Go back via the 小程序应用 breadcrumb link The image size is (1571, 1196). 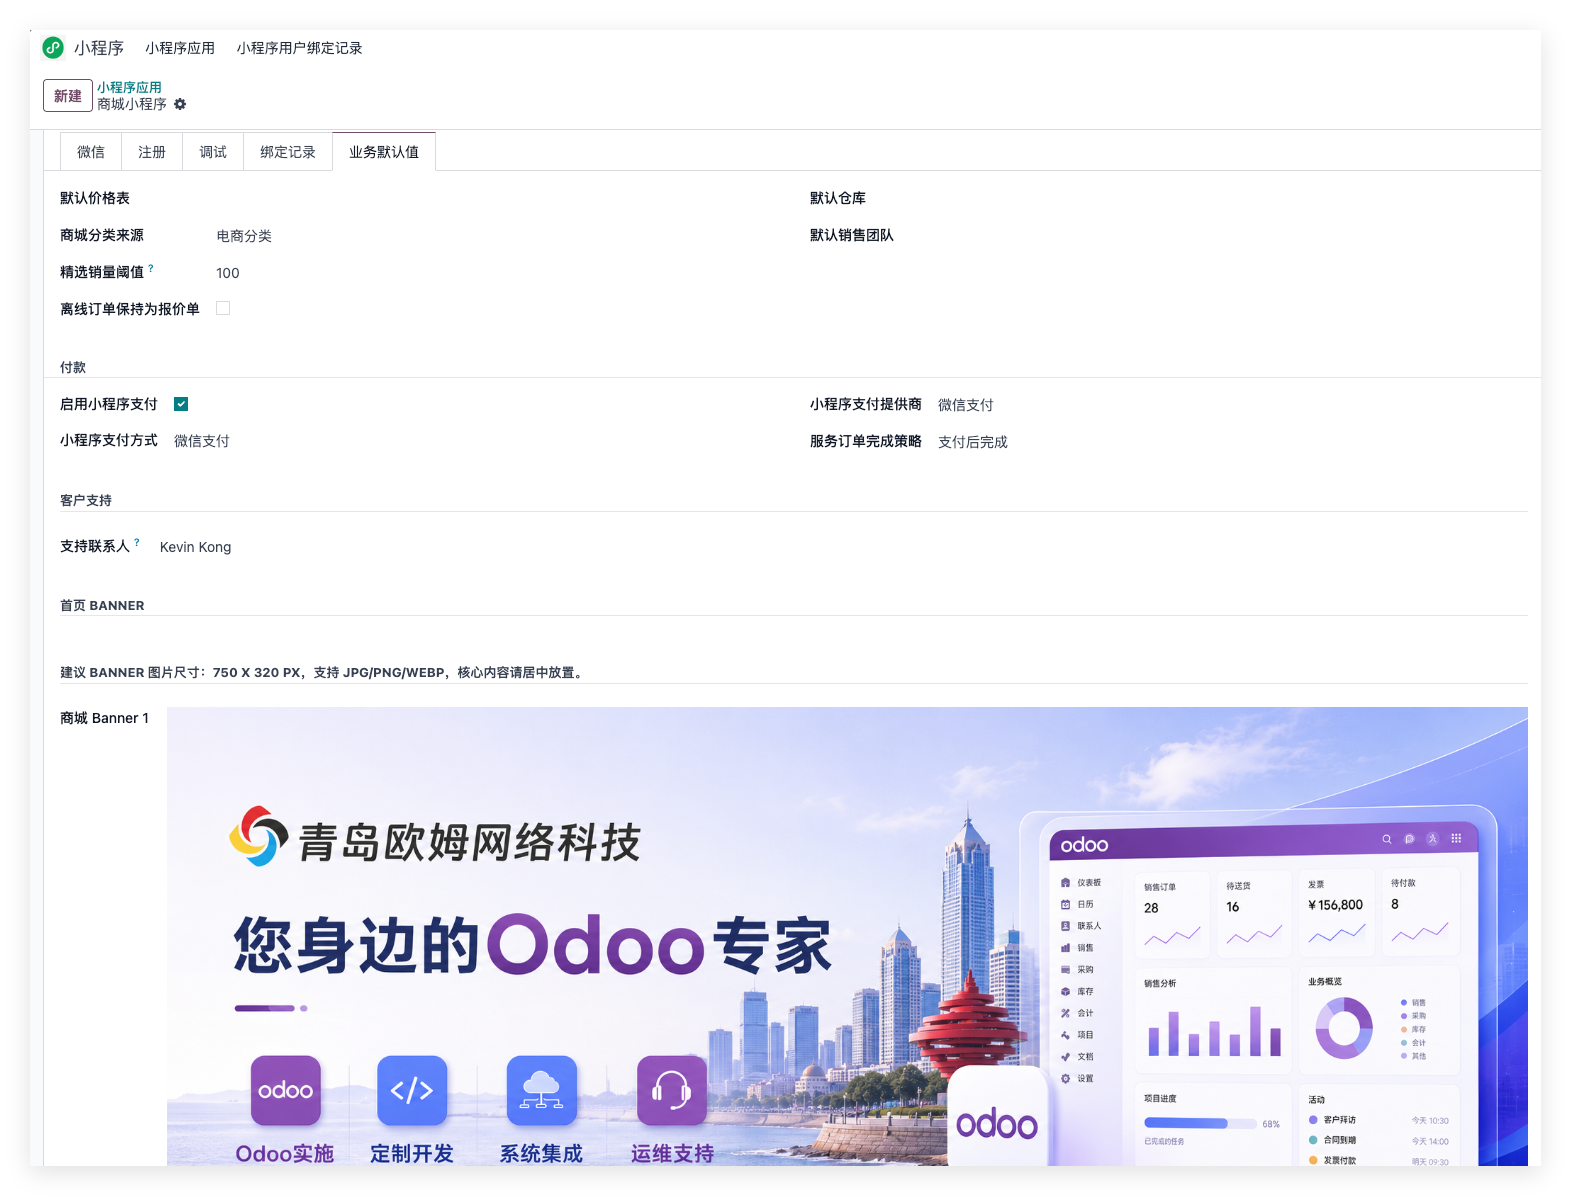pos(129,87)
